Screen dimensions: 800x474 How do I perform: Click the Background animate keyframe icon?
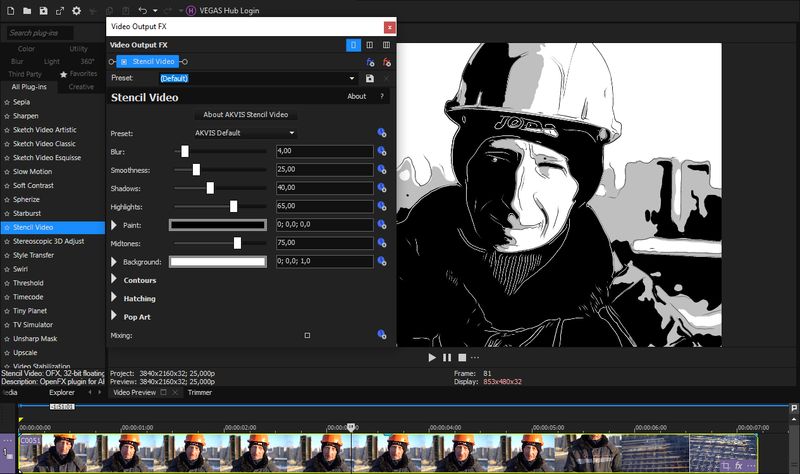click(382, 261)
